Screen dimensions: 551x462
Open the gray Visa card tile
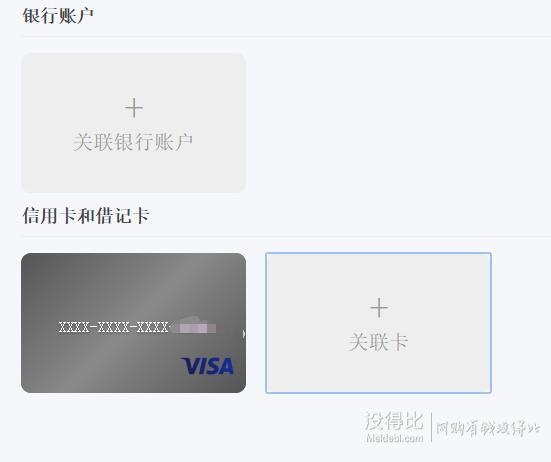coord(134,323)
